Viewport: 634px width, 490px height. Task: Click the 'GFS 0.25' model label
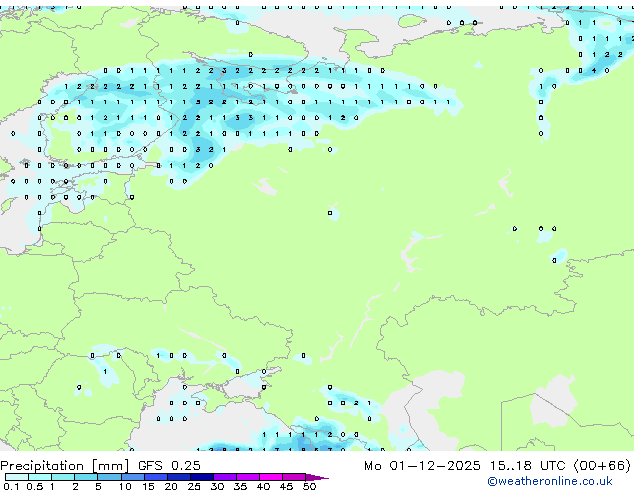[169, 466]
